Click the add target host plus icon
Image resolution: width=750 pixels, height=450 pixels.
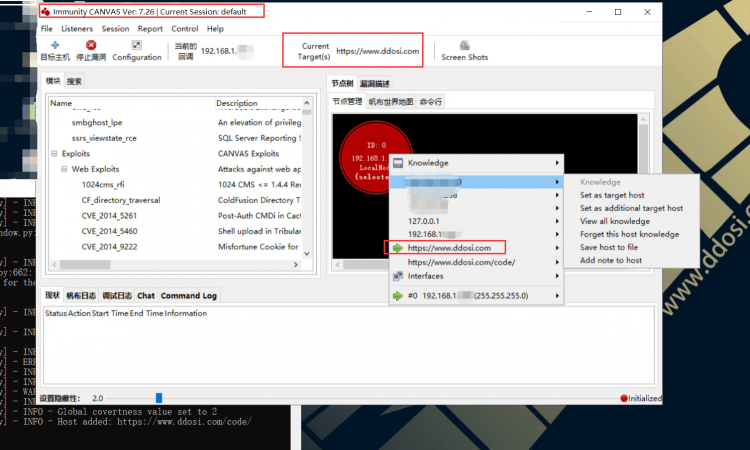[55, 45]
